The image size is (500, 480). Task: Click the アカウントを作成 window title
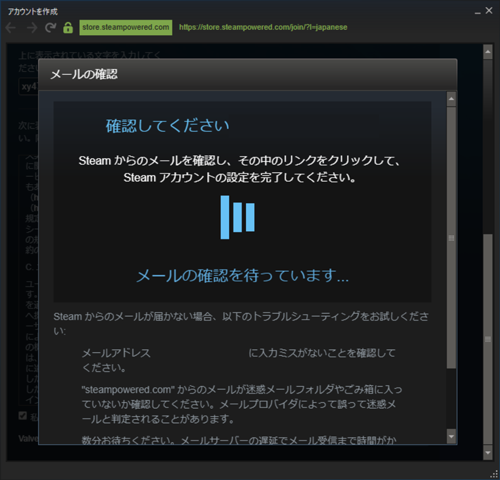coord(33,12)
